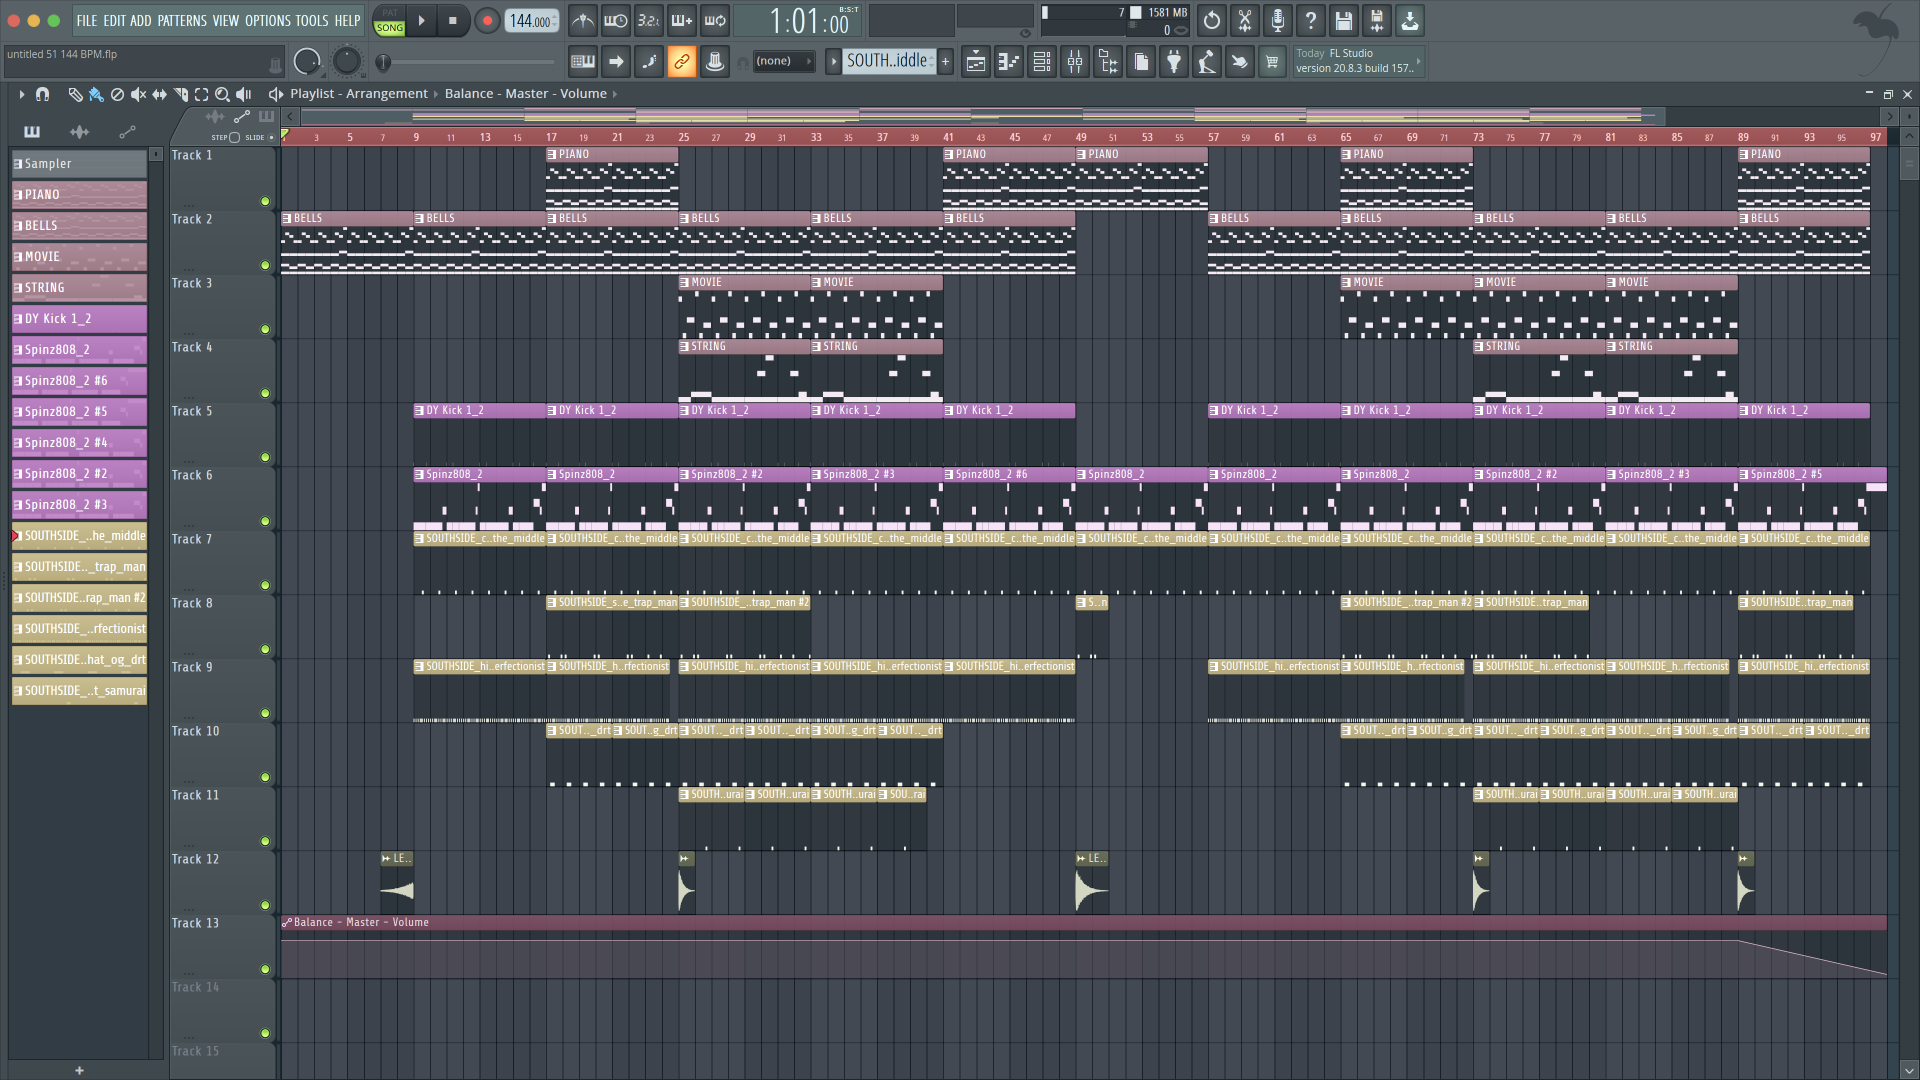Save project with the floppy disk icon
This screenshot has width=1920, height=1080.
pyautogui.click(x=1344, y=20)
